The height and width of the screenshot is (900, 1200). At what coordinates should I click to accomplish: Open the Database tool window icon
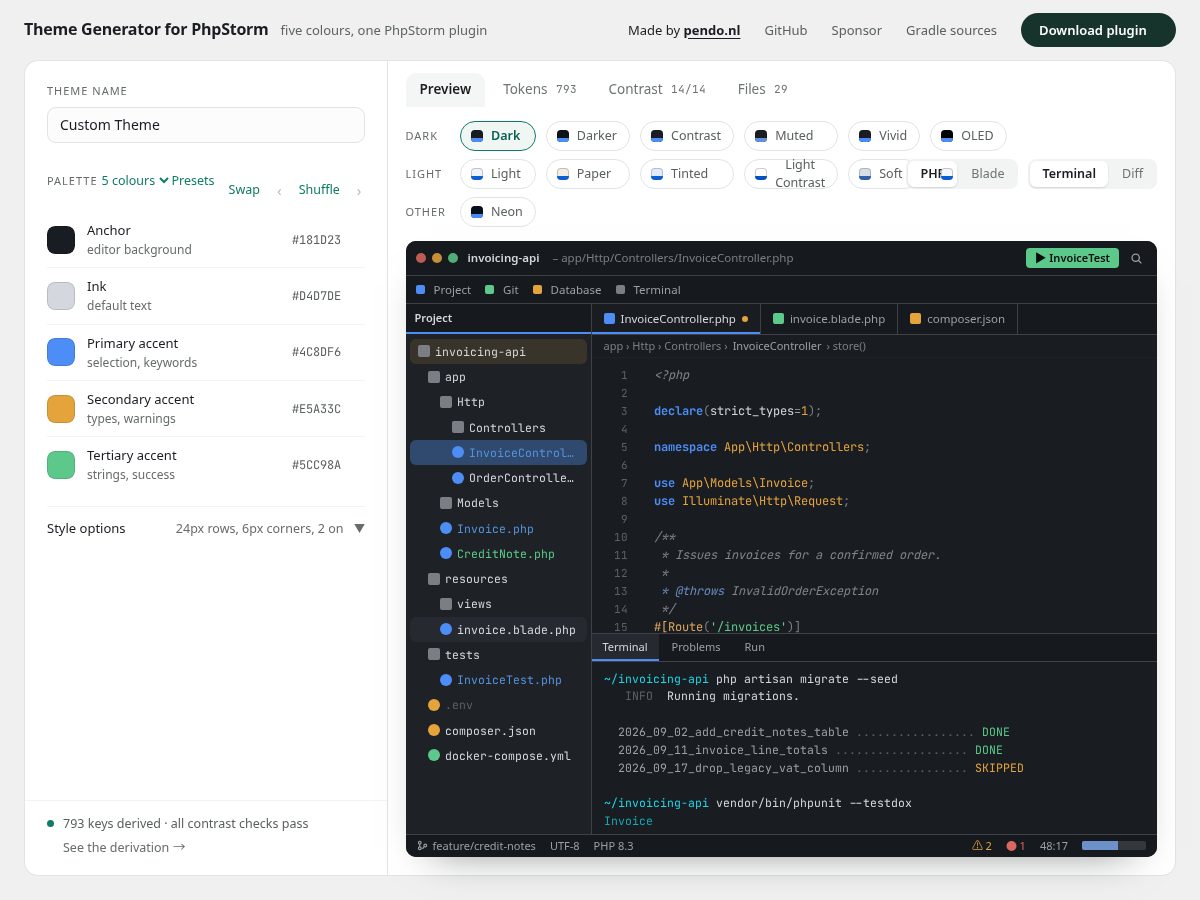(x=538, y=290)
